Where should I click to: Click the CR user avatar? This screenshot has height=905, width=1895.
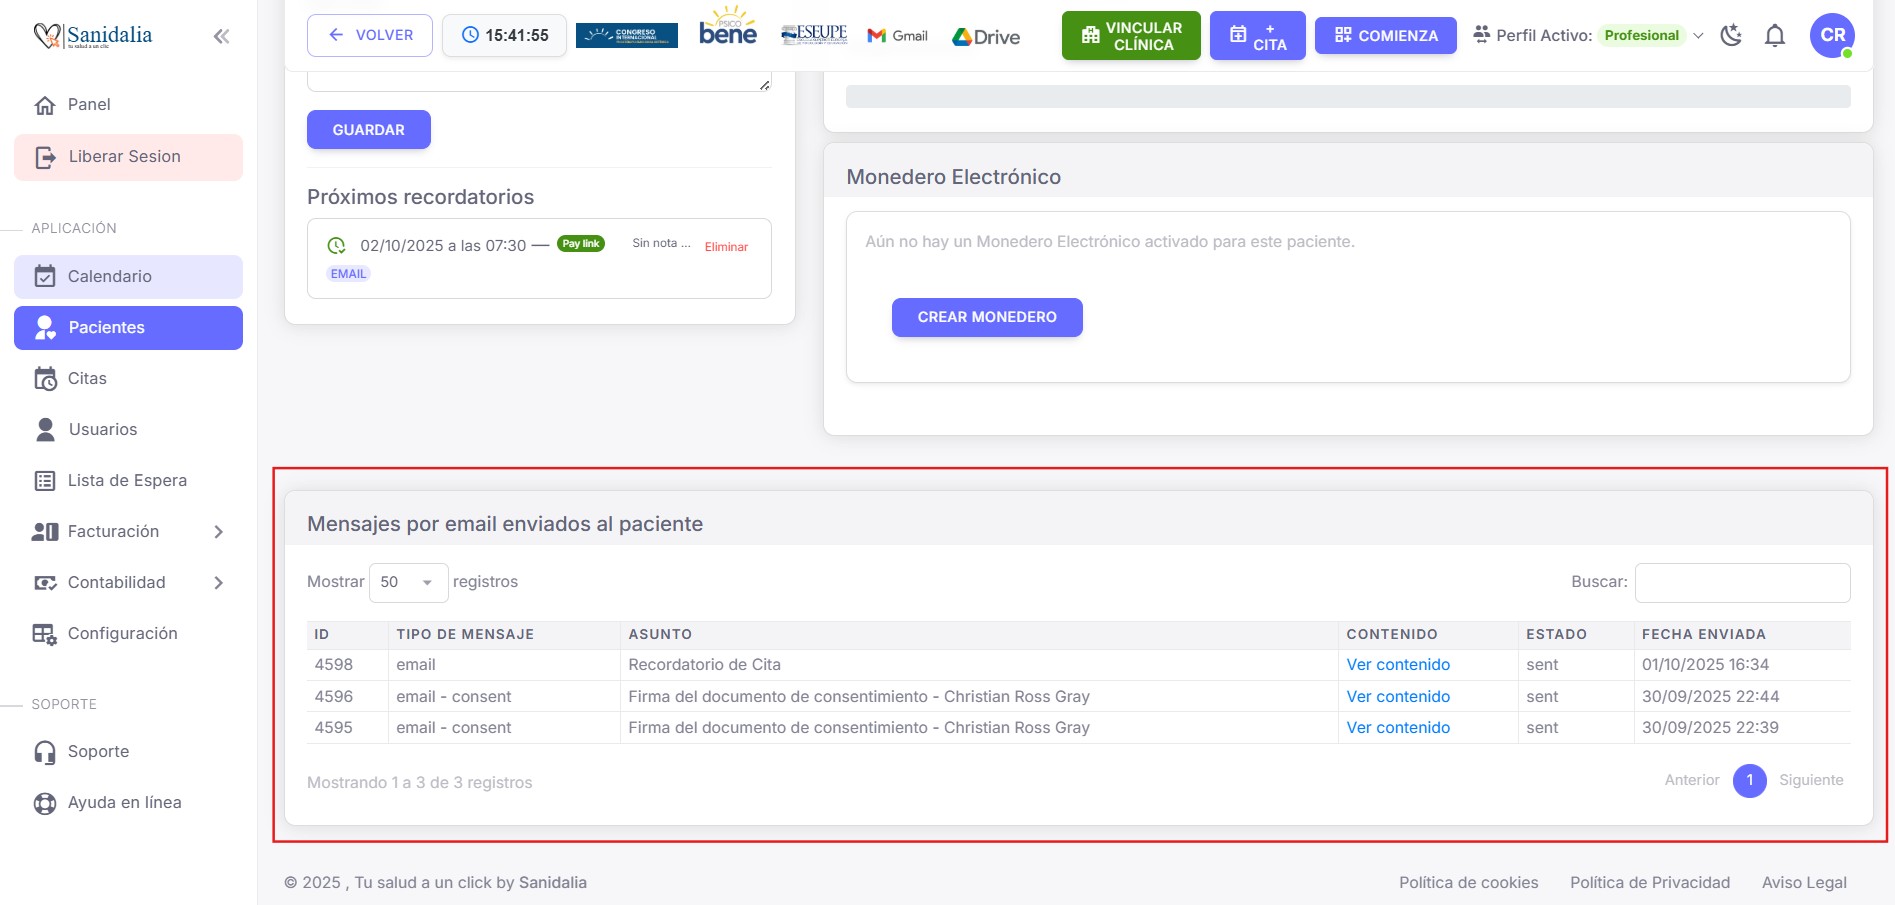(1832, 35)
